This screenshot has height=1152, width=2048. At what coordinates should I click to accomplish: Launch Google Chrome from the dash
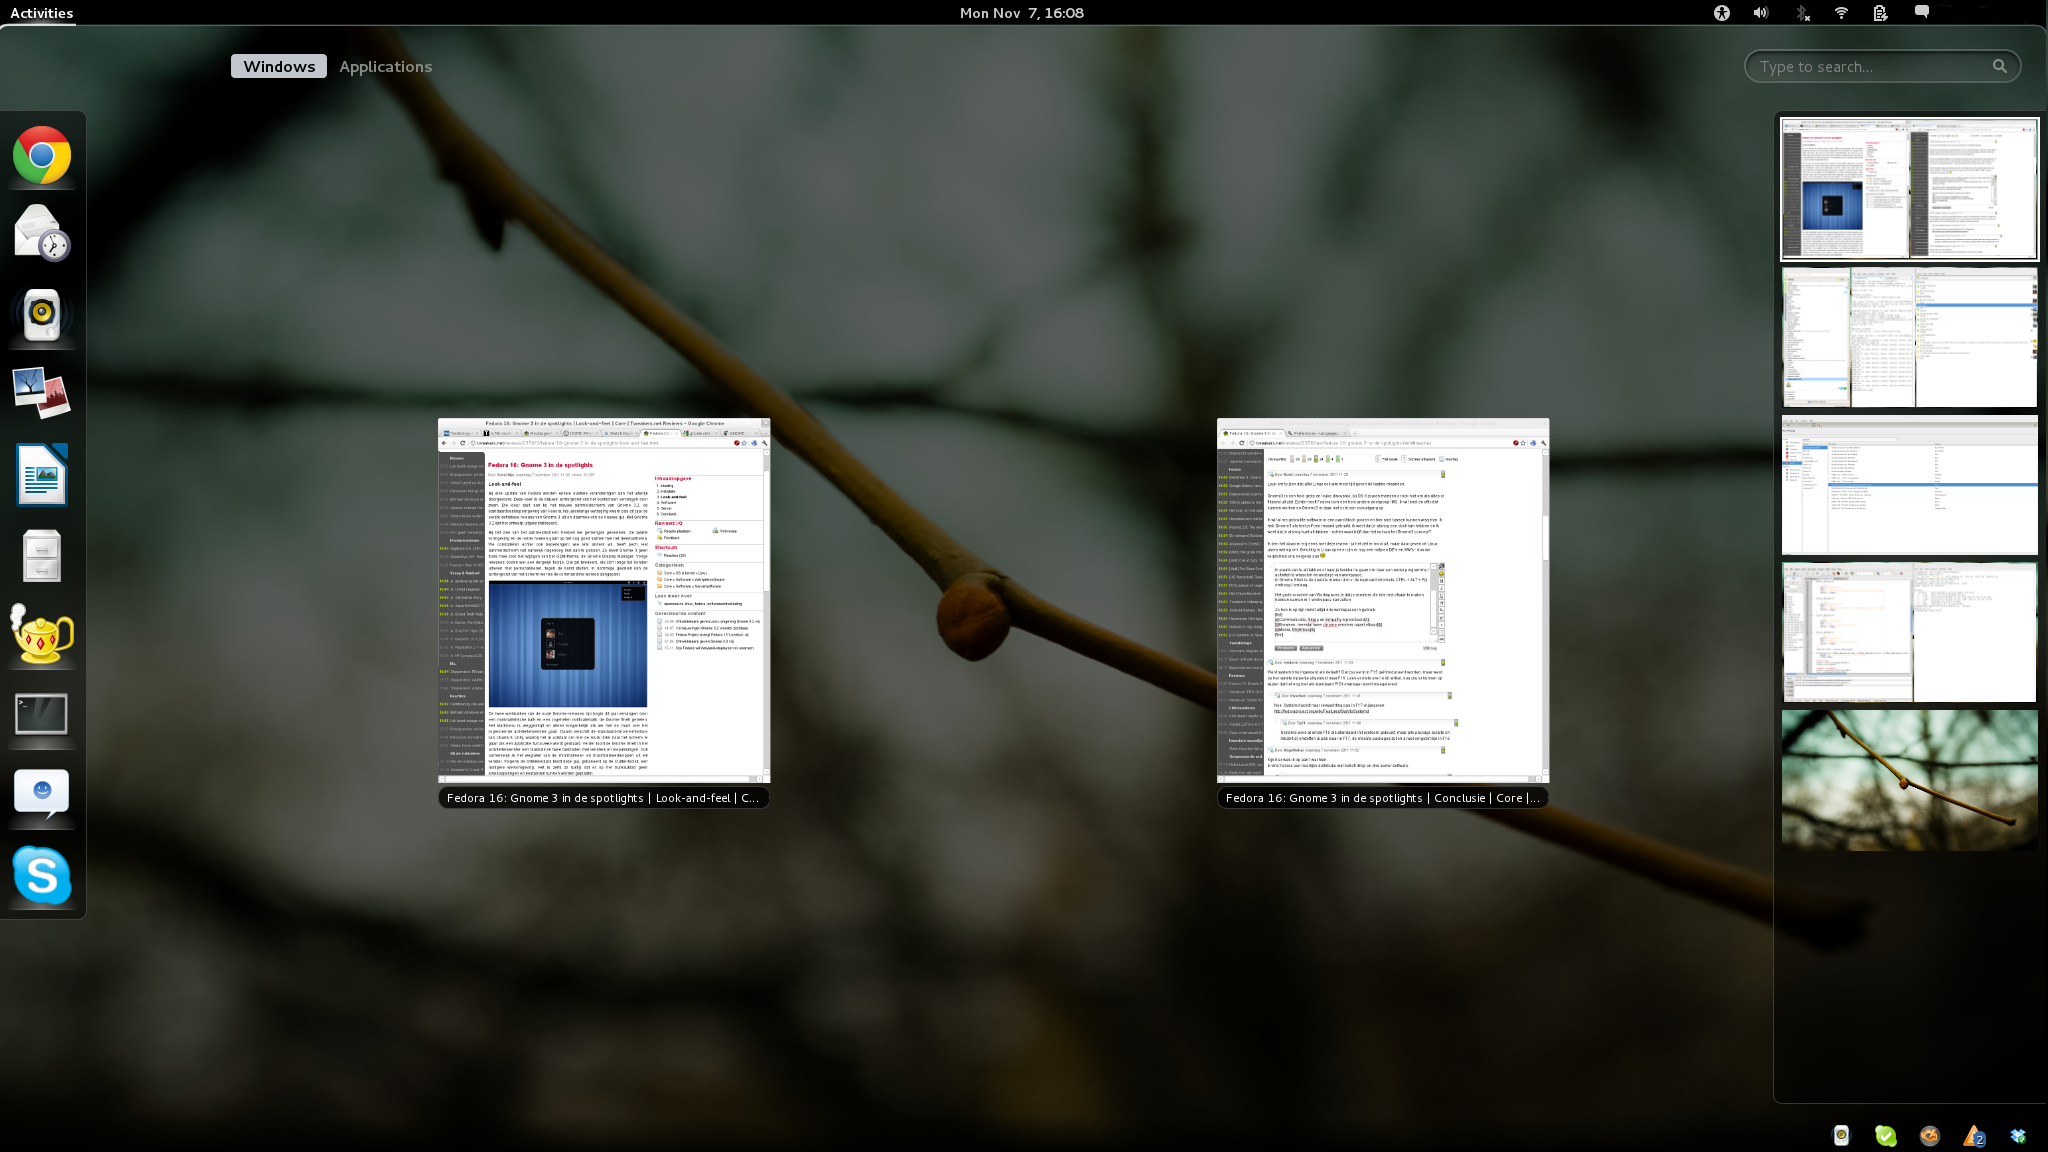42,155
